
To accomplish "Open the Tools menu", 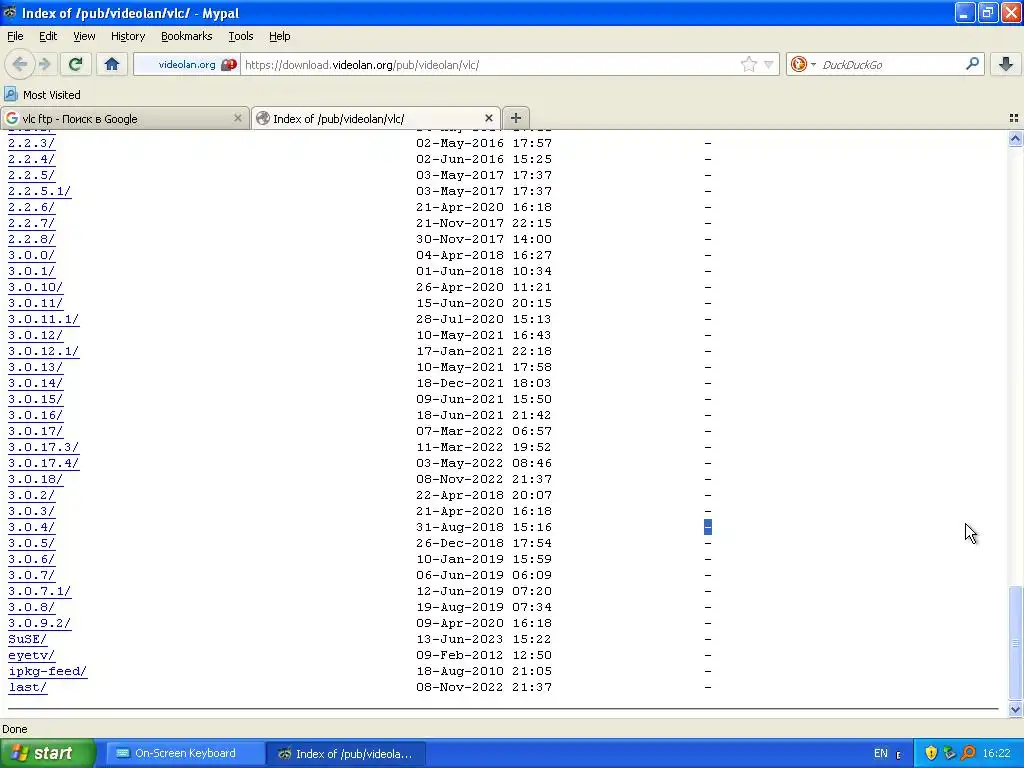I will (x=241, y=36).
